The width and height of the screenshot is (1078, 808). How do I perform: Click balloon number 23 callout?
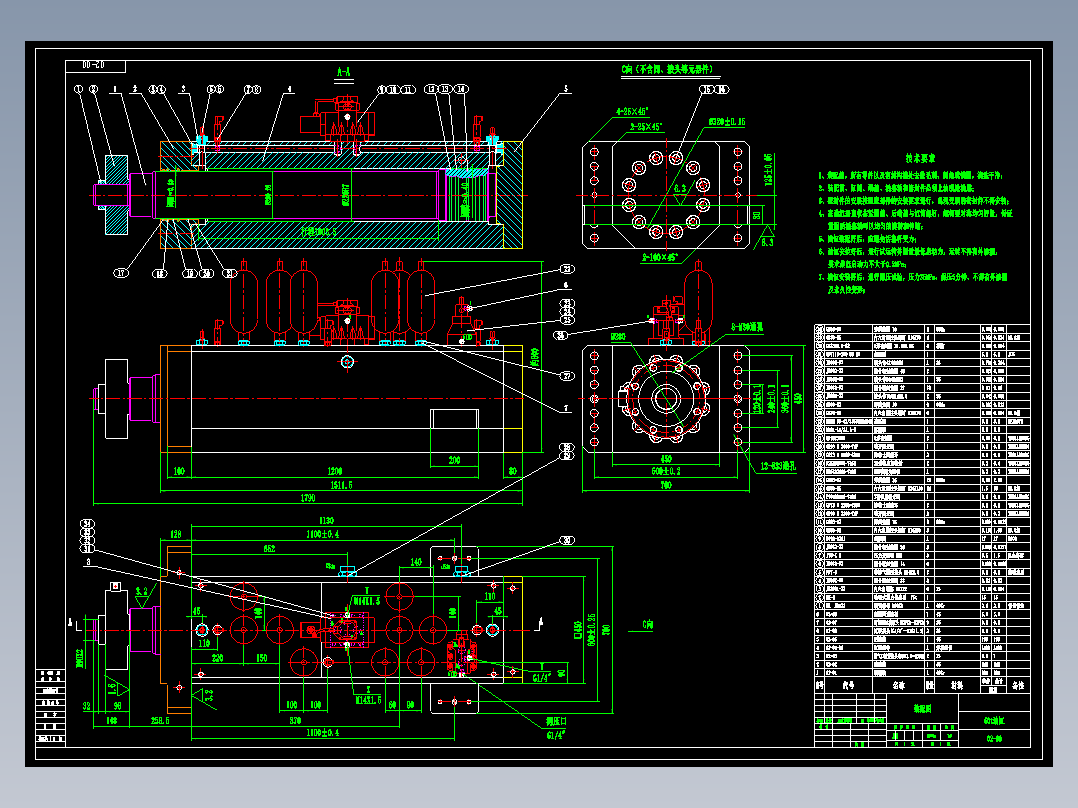point(566,269)
